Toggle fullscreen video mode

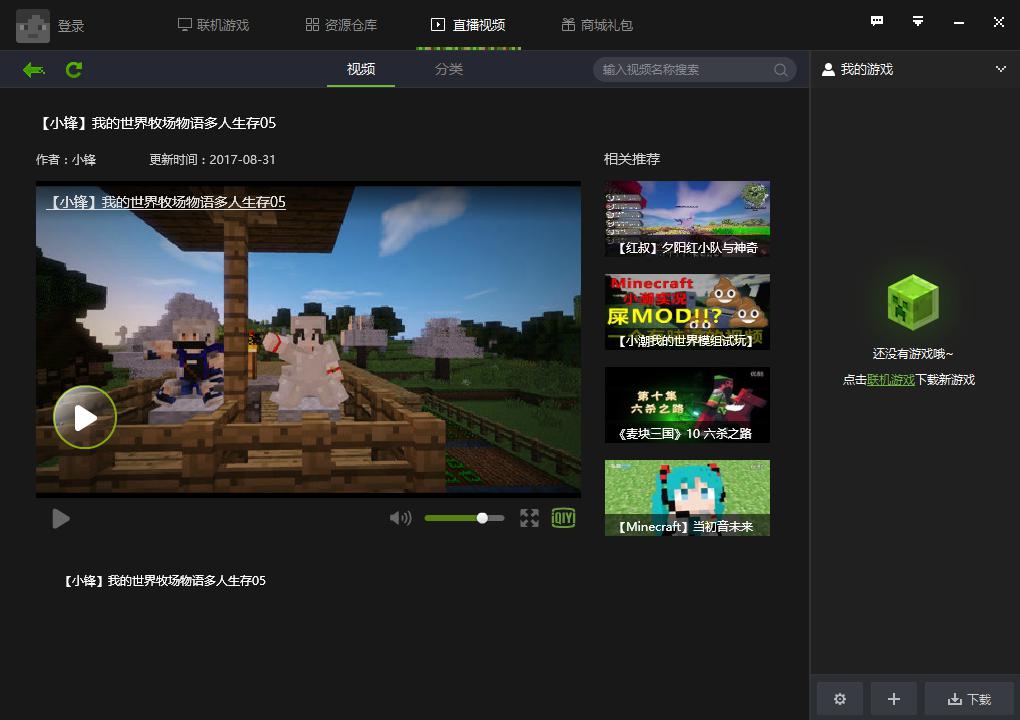(530, 518)
